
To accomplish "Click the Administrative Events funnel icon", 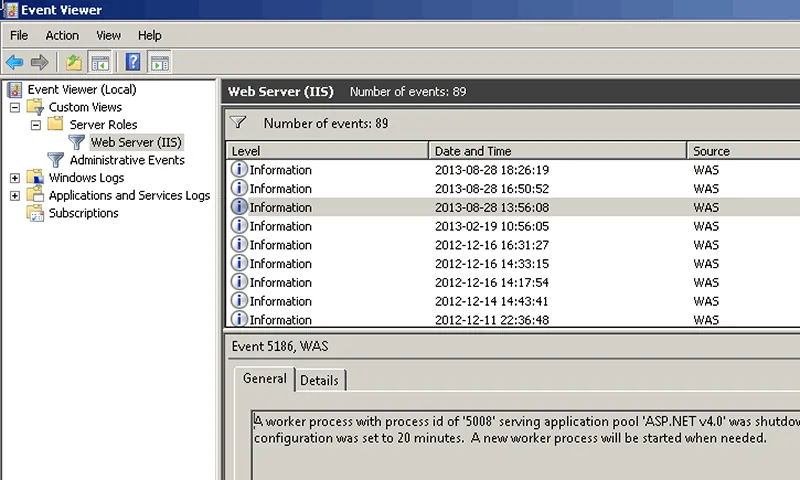I will 56,160.
